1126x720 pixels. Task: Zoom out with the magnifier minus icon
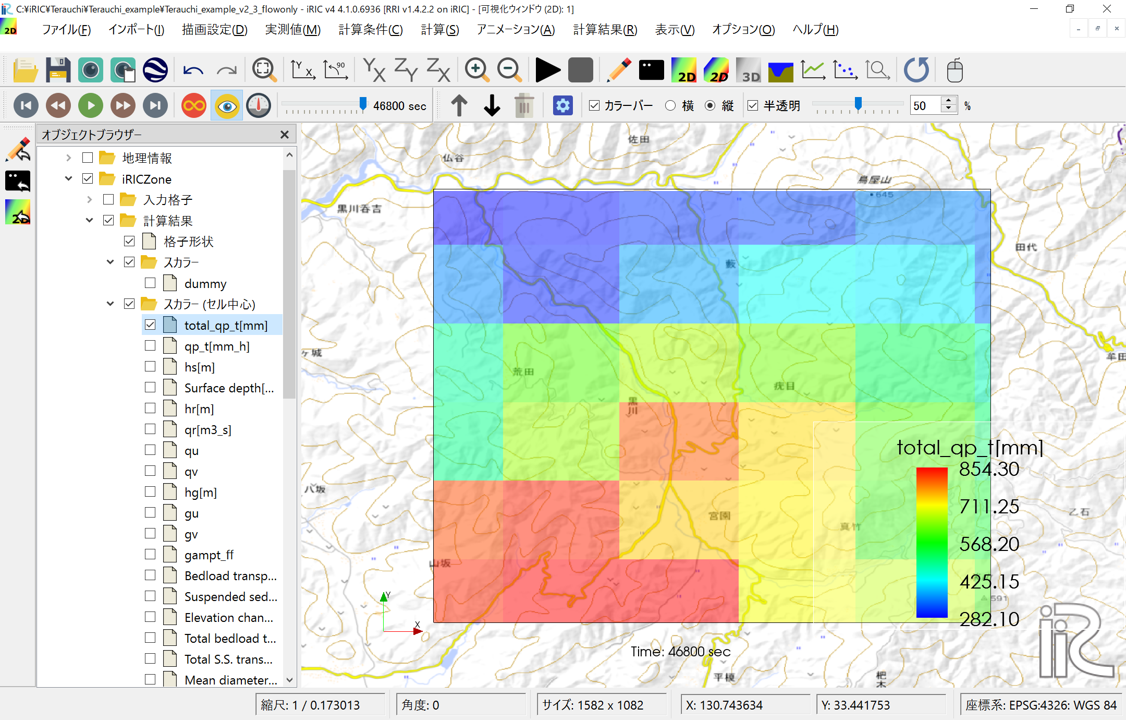click(509, 70)
